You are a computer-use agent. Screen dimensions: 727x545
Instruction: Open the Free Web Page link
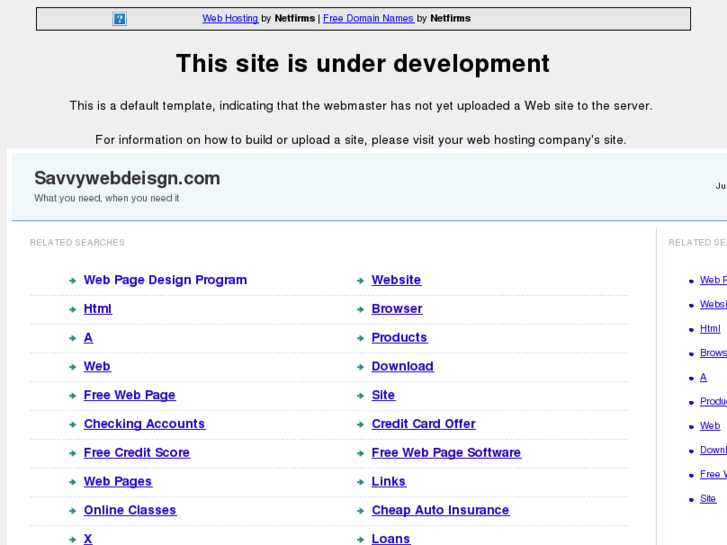129,395
